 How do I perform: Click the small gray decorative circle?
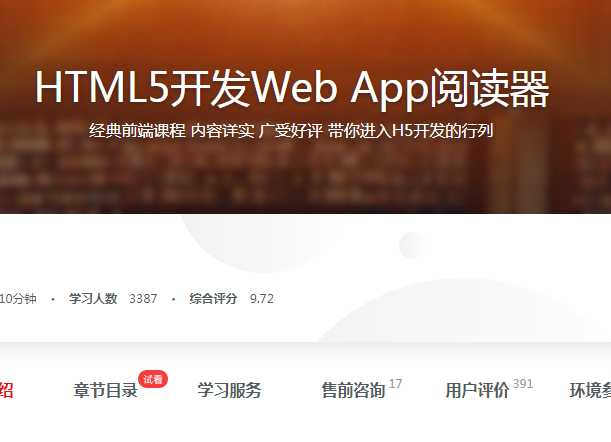[x=411, y=245]
